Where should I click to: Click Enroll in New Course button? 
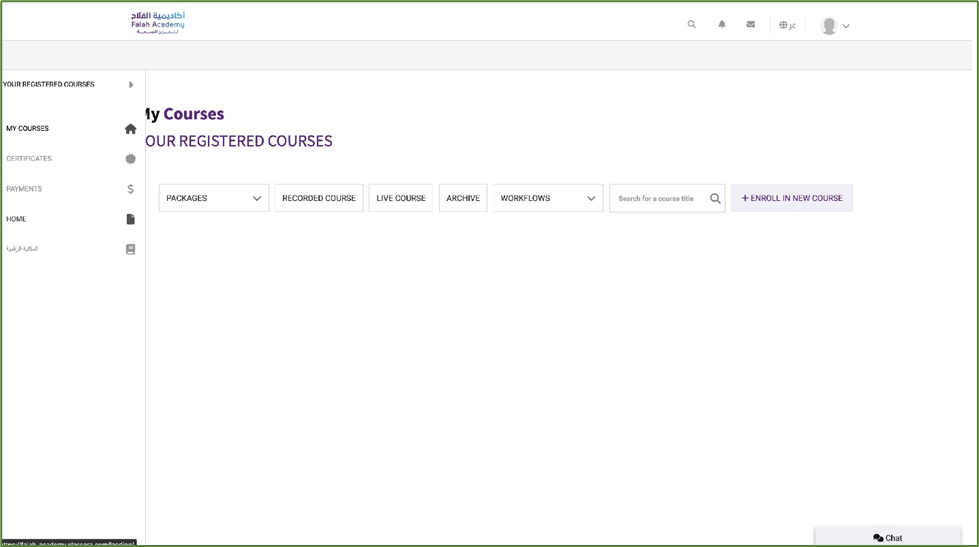(791, 198)
